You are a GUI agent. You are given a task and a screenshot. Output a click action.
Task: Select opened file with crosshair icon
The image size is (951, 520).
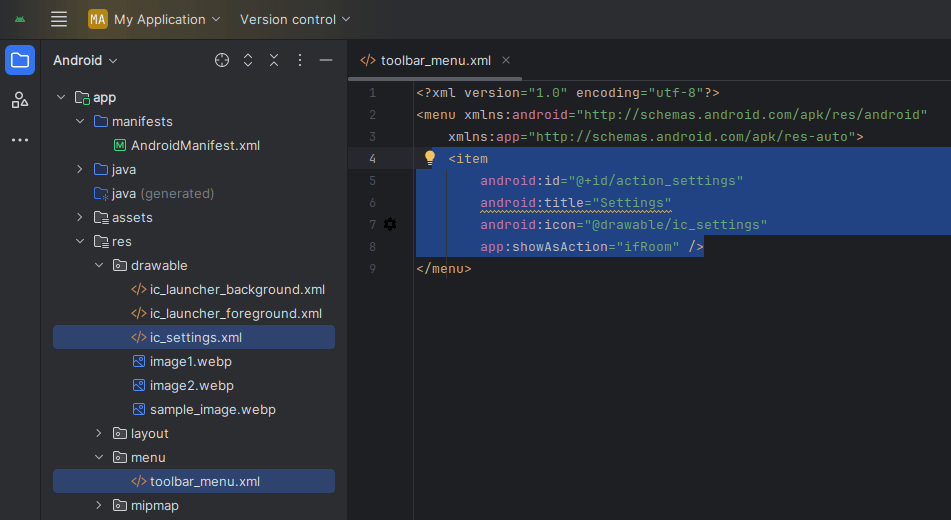[222, 60]
